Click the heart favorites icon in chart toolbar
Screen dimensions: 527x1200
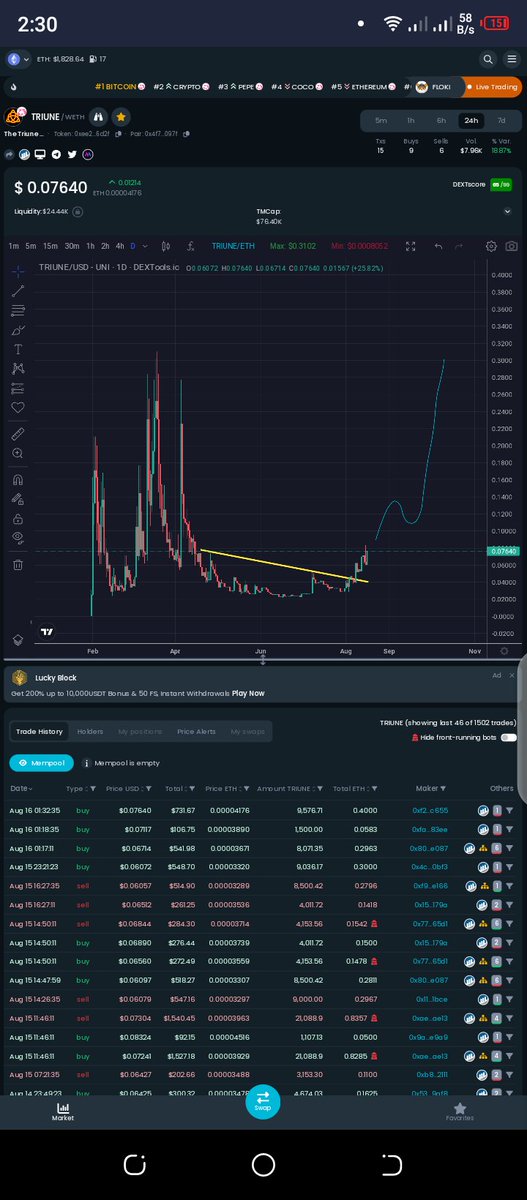coord(18,408)
